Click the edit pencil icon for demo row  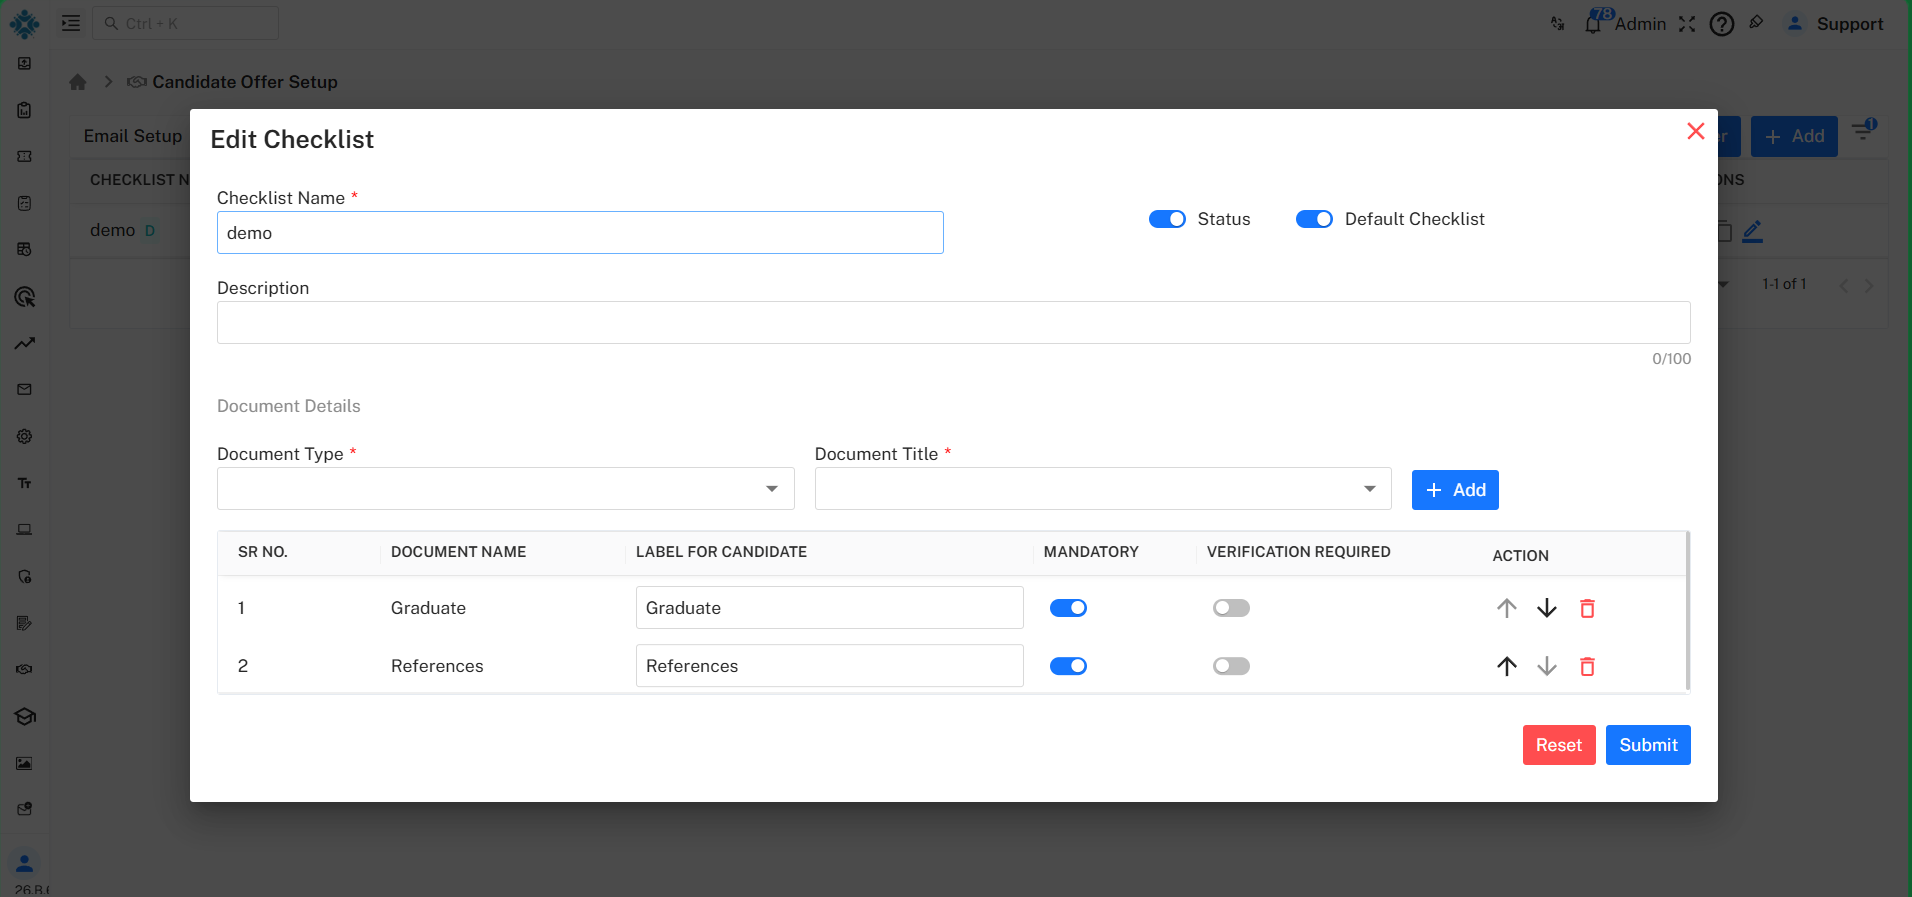[1752, 232]
